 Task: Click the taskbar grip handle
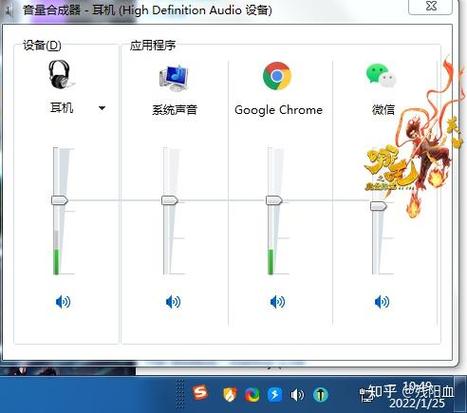(180, 393)
